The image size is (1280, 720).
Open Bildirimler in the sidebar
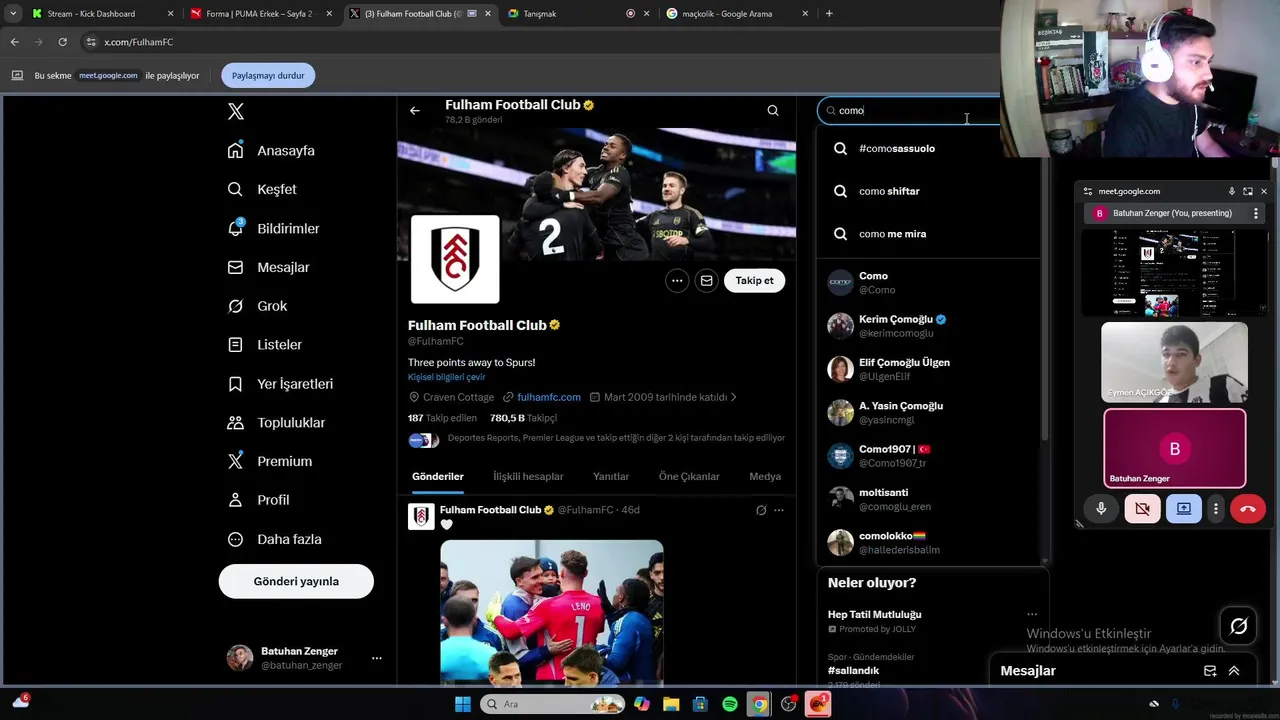click(x=273, y=228)
